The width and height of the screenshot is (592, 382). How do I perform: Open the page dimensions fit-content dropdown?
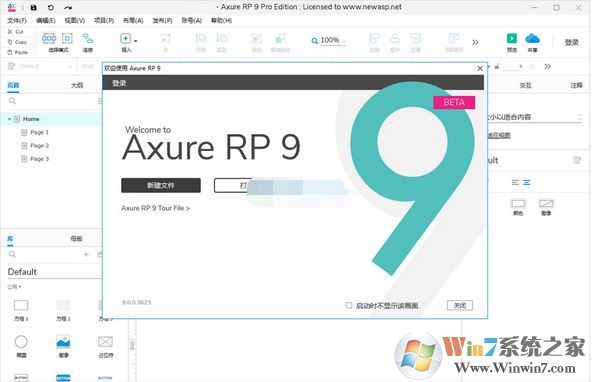tap(535, 117)
